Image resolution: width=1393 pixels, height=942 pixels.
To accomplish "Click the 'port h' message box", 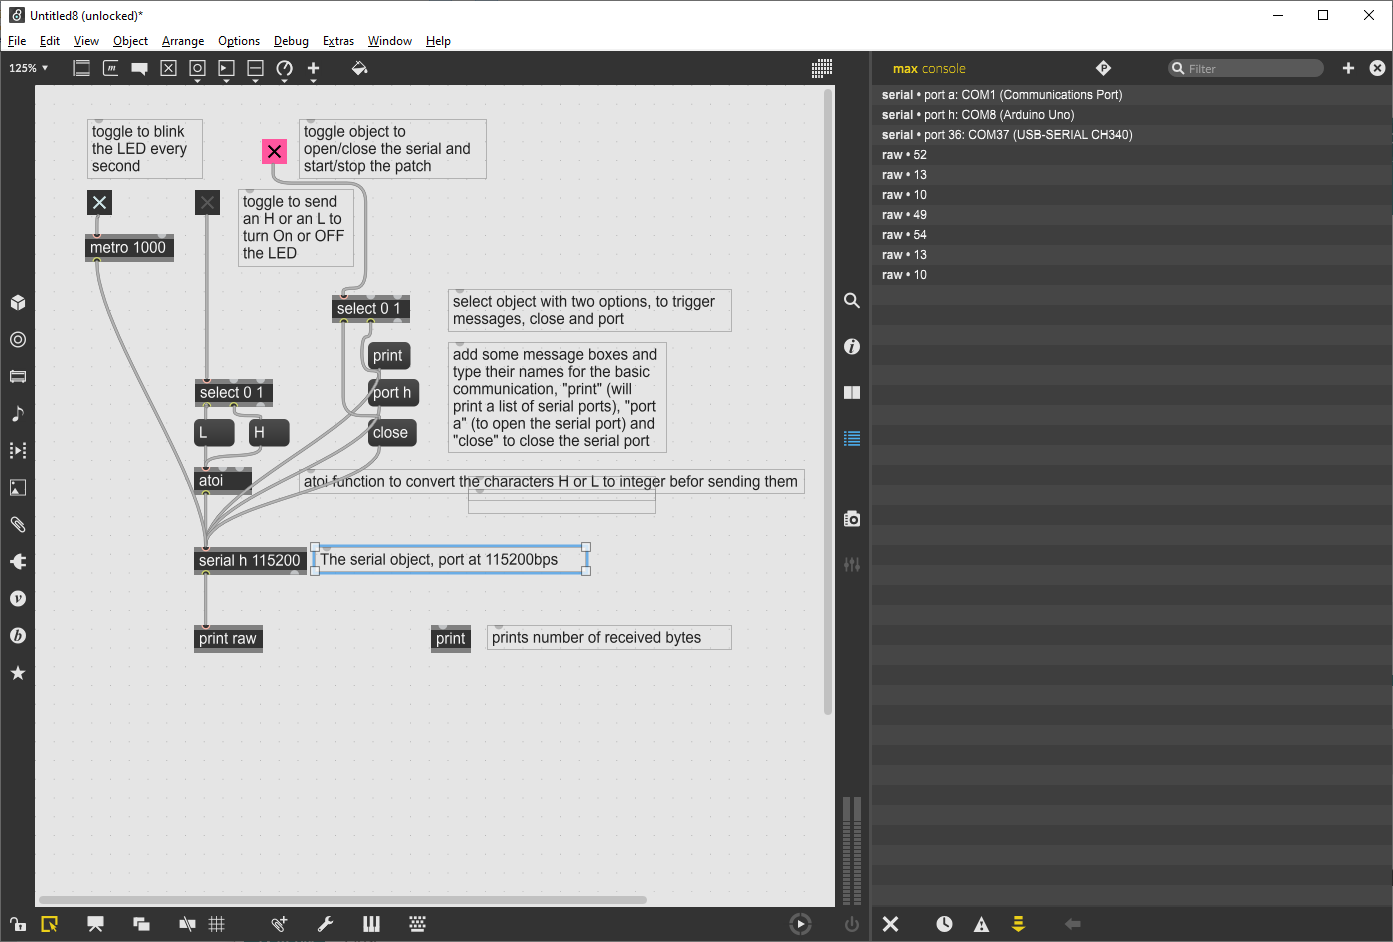I will click(x=392, y=392).
